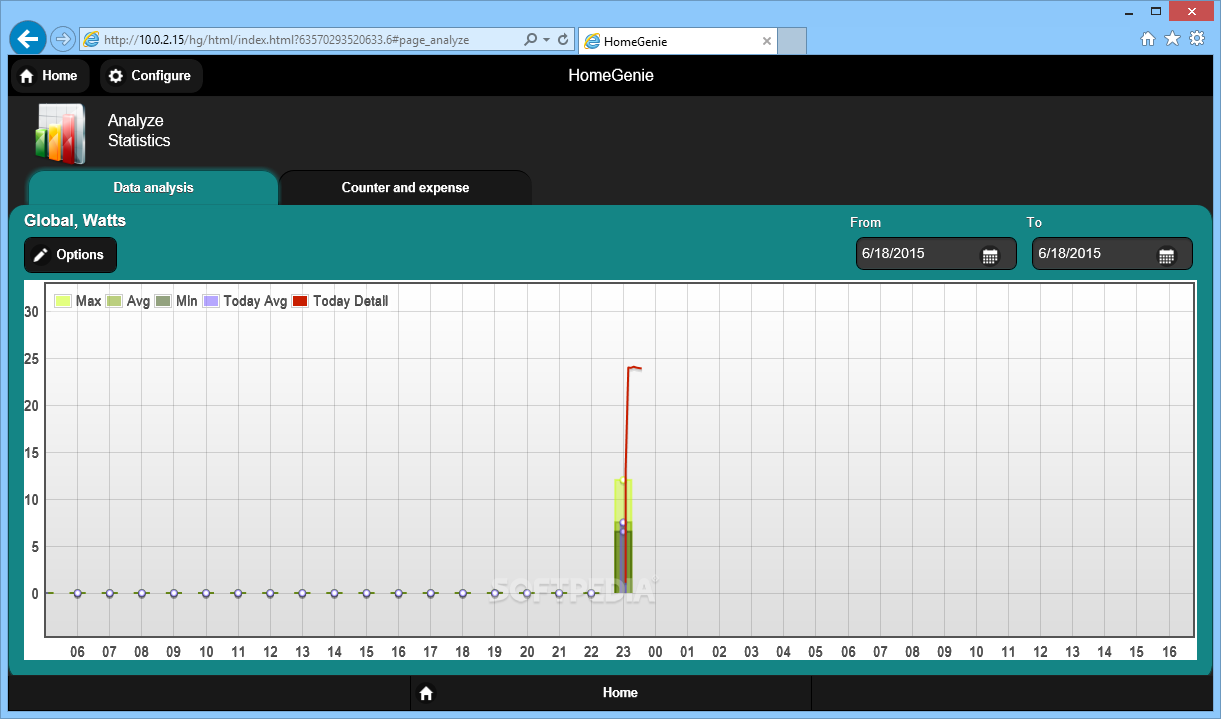1221x719 pixels.
Task: Toggle the Max legend swatch
Action: (x=62, y=301)
